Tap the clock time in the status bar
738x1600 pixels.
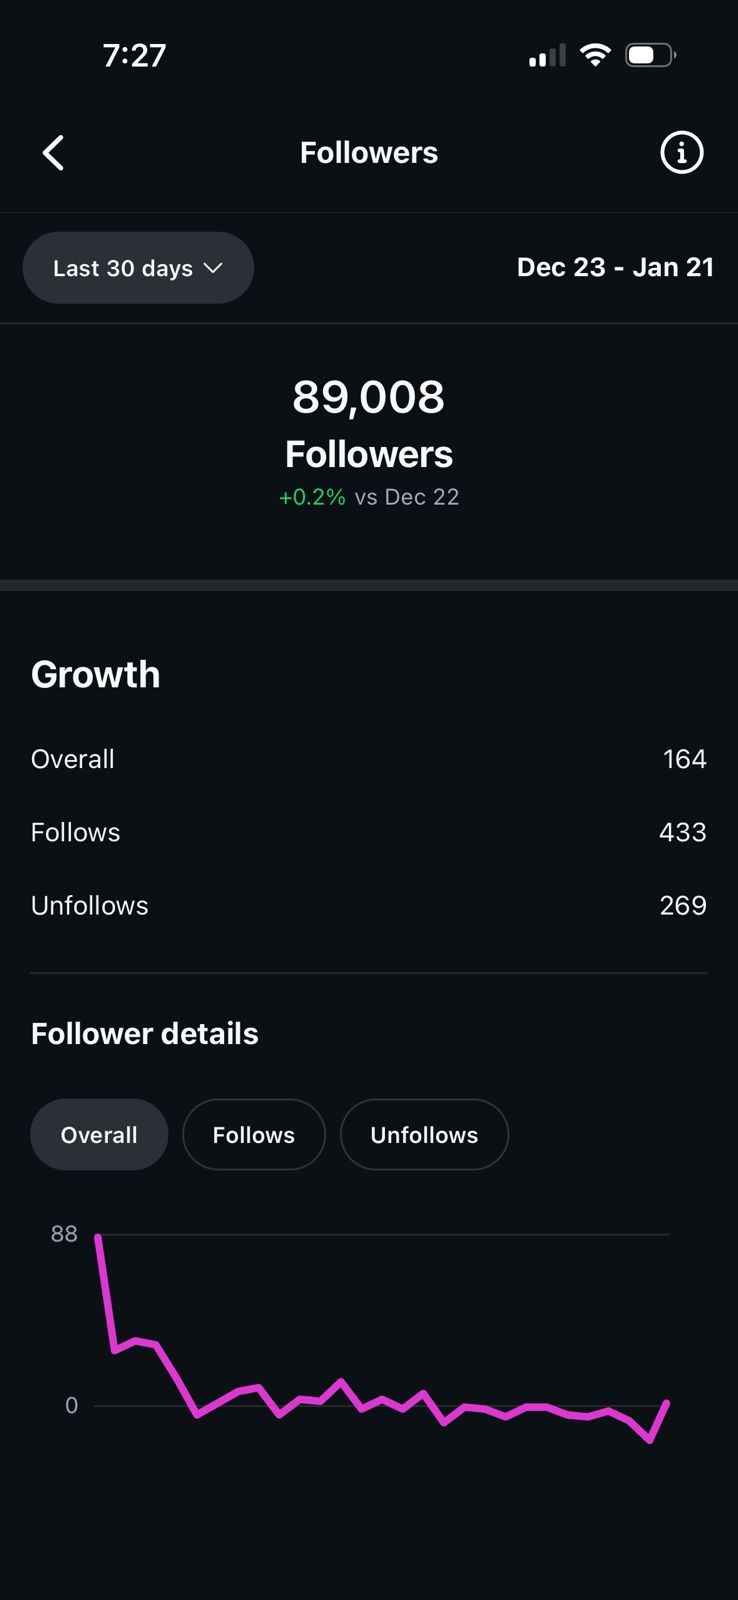pos(134,55)
